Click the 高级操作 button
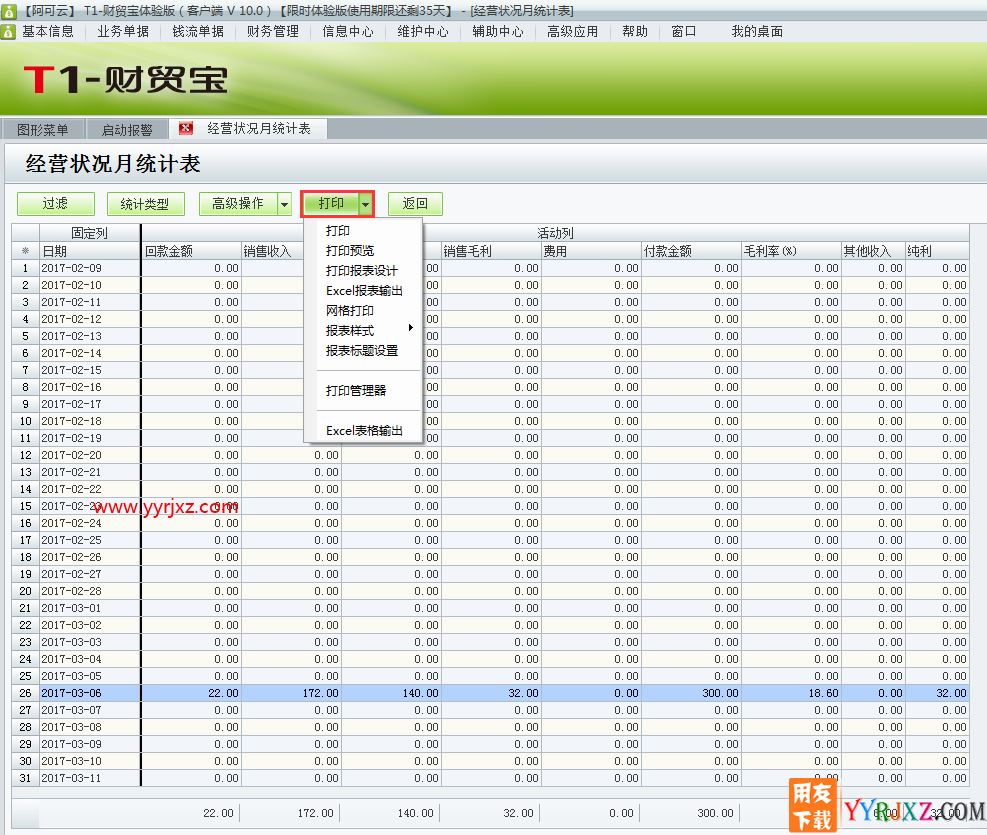 [x=238, y=204]
